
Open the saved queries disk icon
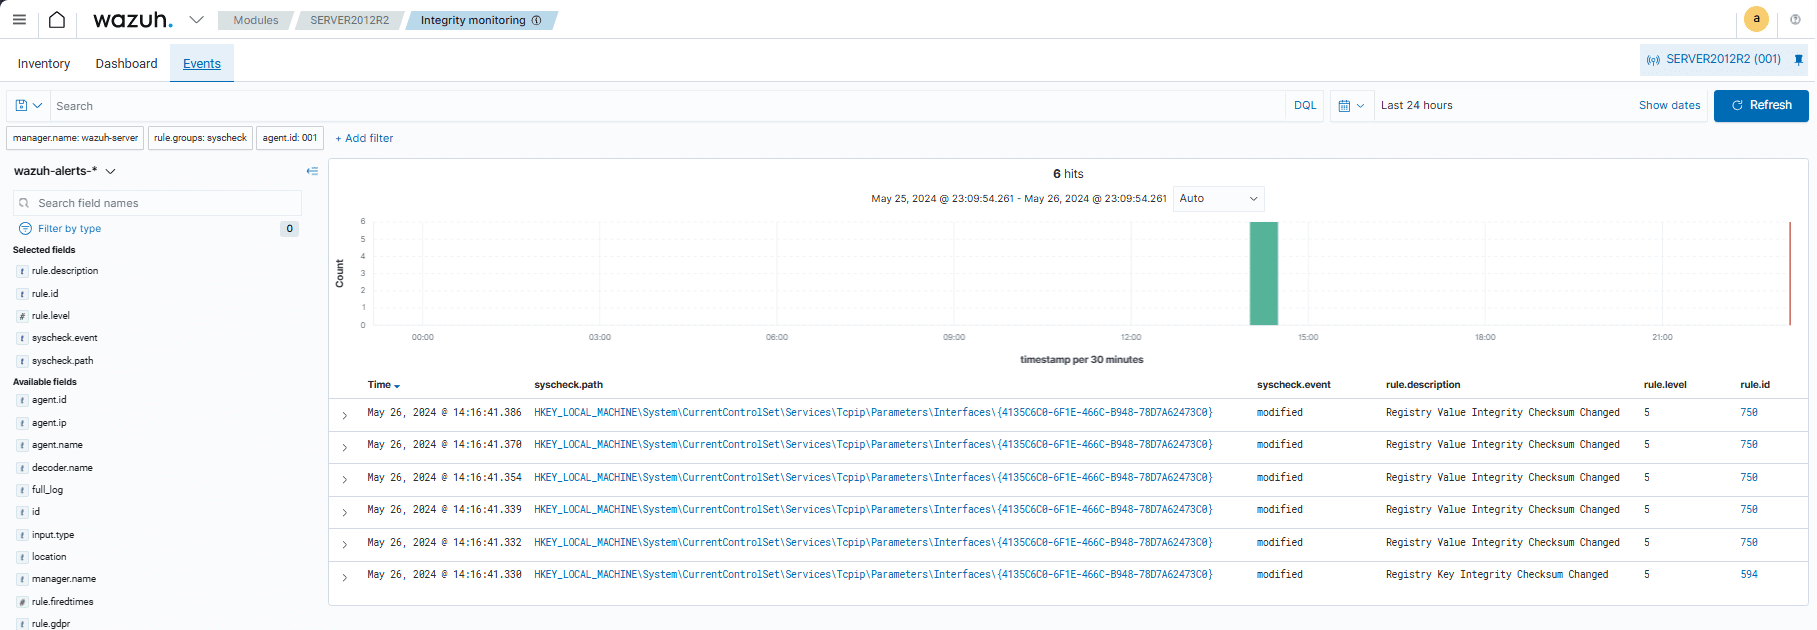click(28, 106)
